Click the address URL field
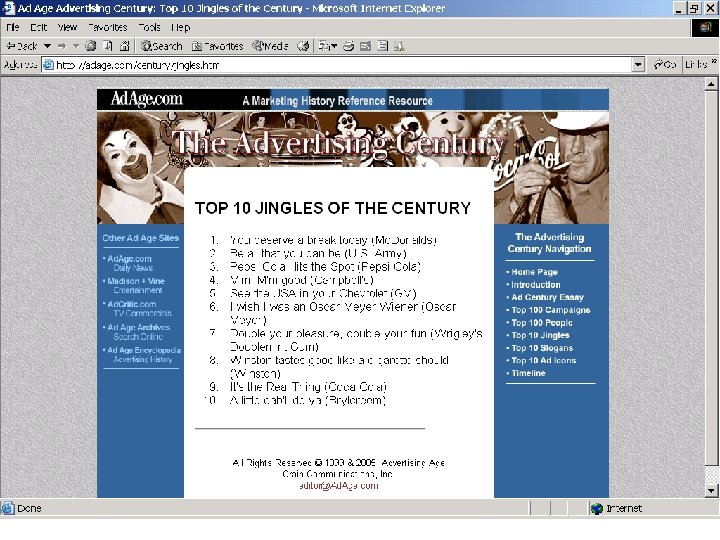The height and width of the screenshot is (540, 720). pyautogui.click(x=342, y=65)
